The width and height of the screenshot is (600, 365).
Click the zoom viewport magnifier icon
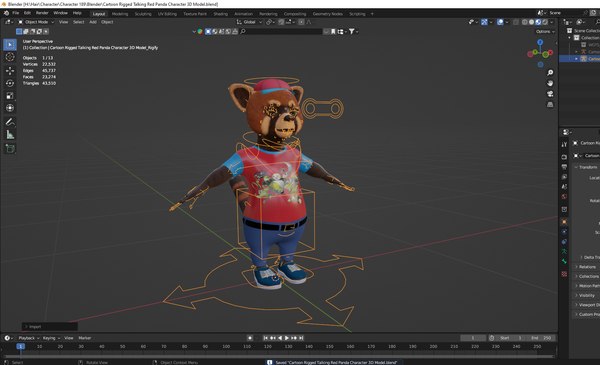coord(550,73)
